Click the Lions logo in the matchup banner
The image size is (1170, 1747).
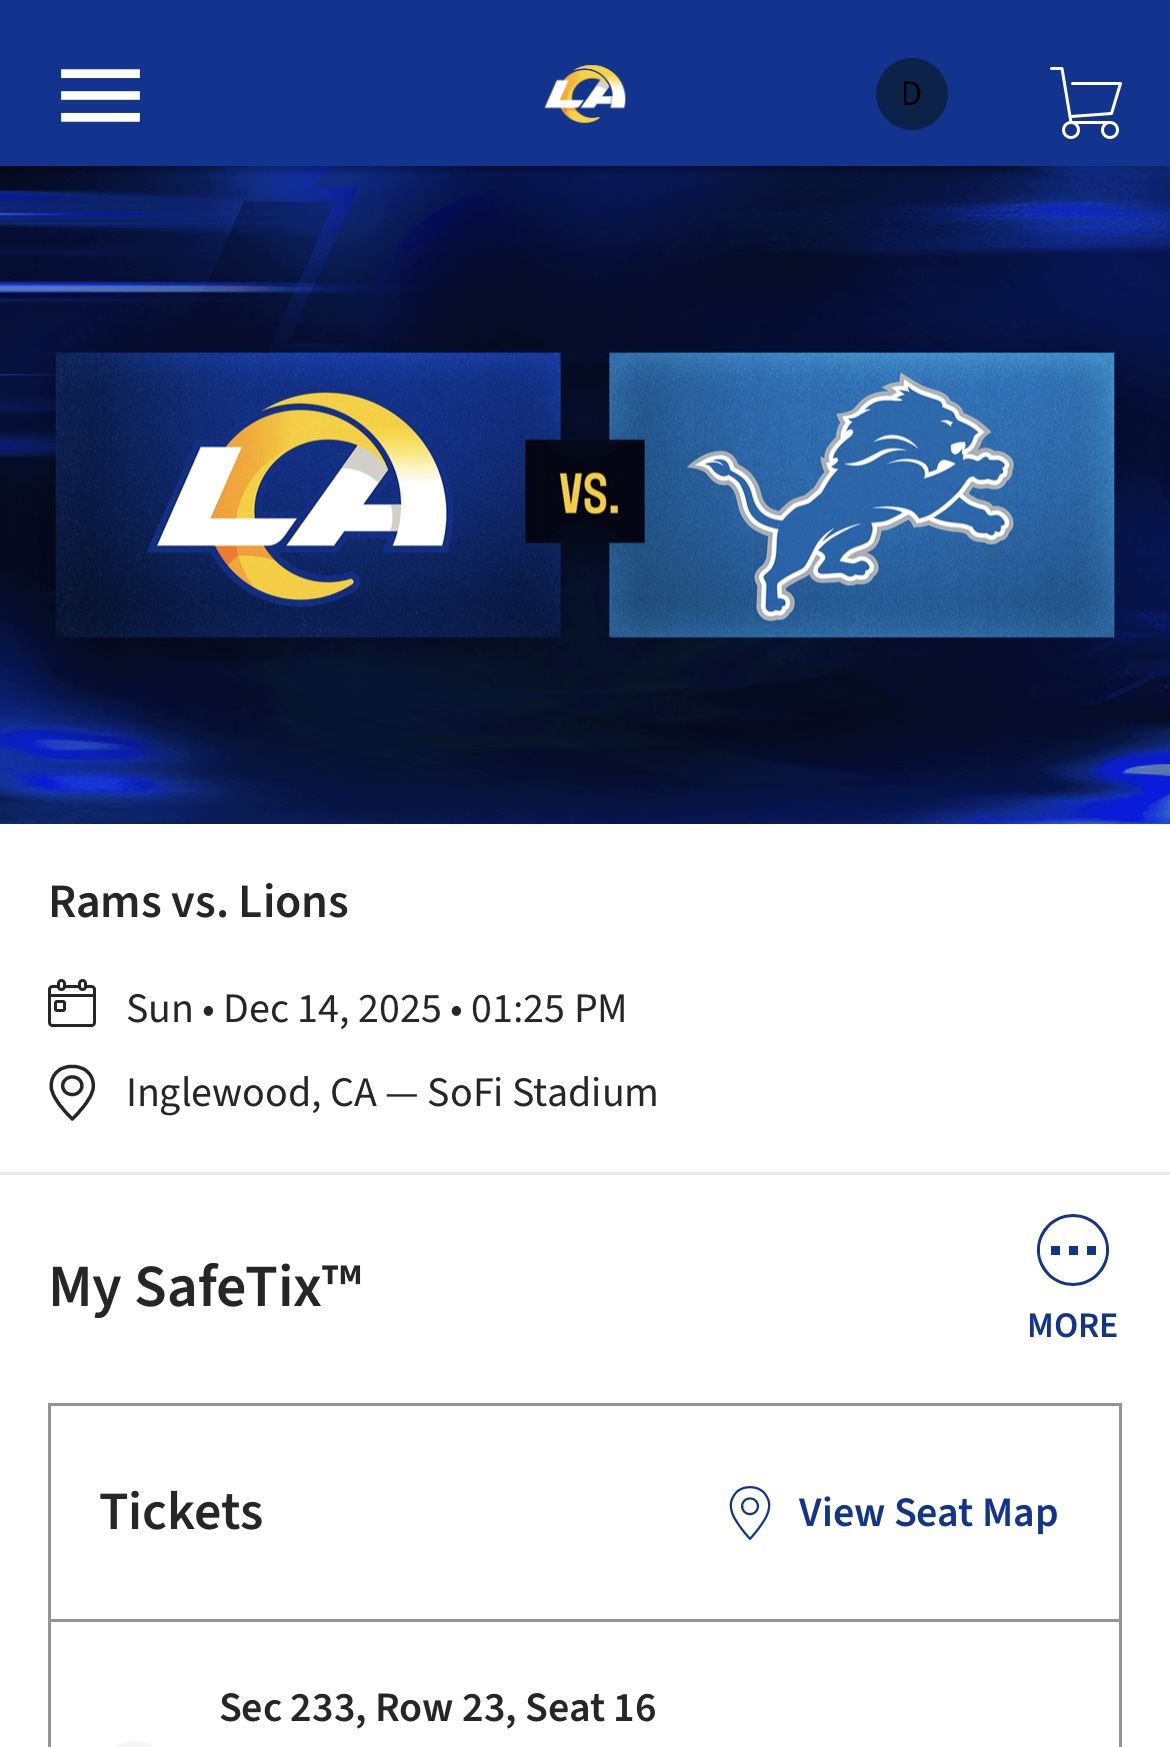click(x=862, y=492)
